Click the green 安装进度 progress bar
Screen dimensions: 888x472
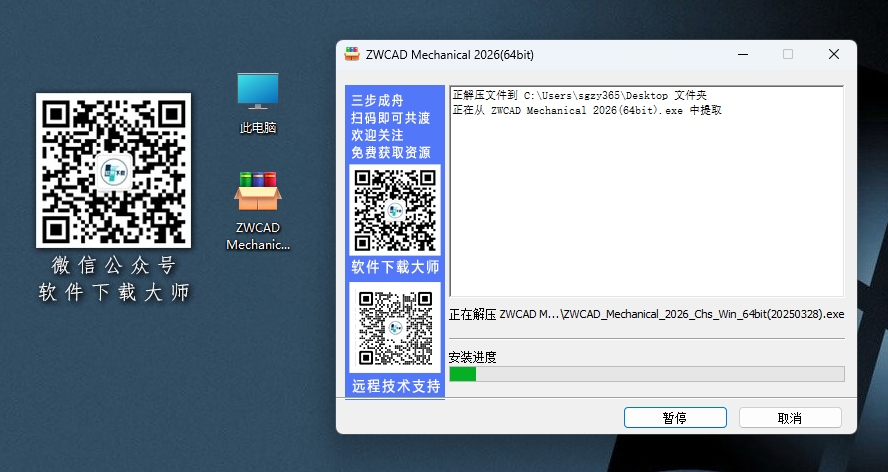click(647, 374)
